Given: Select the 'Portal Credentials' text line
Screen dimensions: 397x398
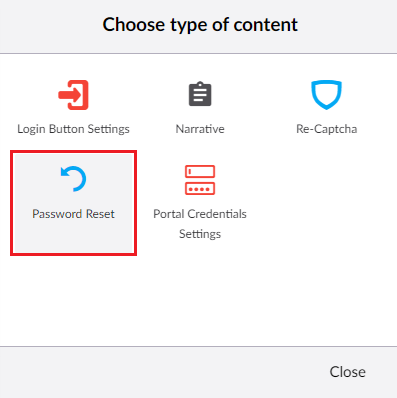Looking at the screenshot, I should click(200, 214).
